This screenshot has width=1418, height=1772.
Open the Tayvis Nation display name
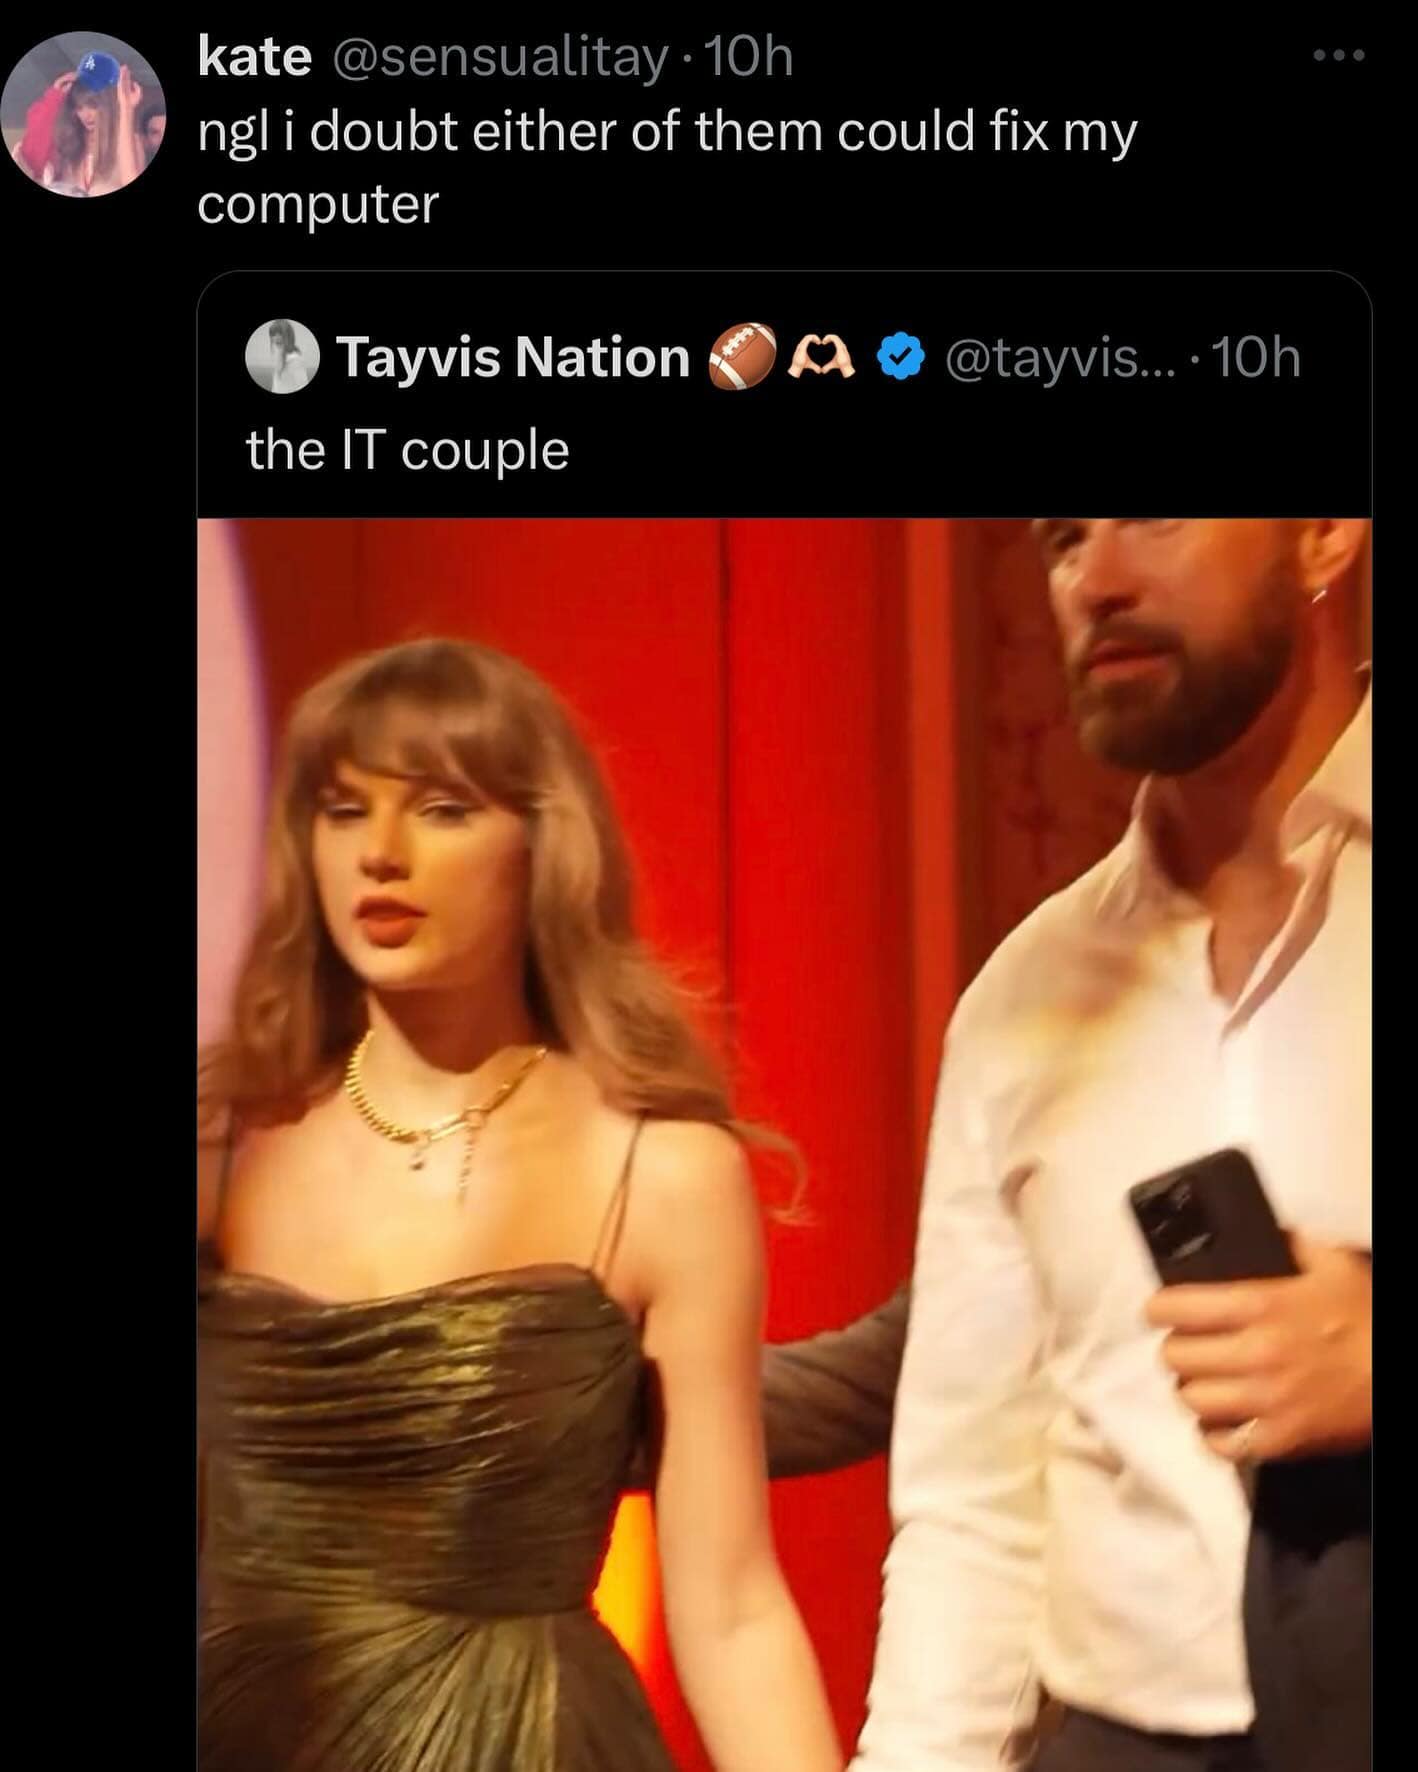click(x=513, y=357)
